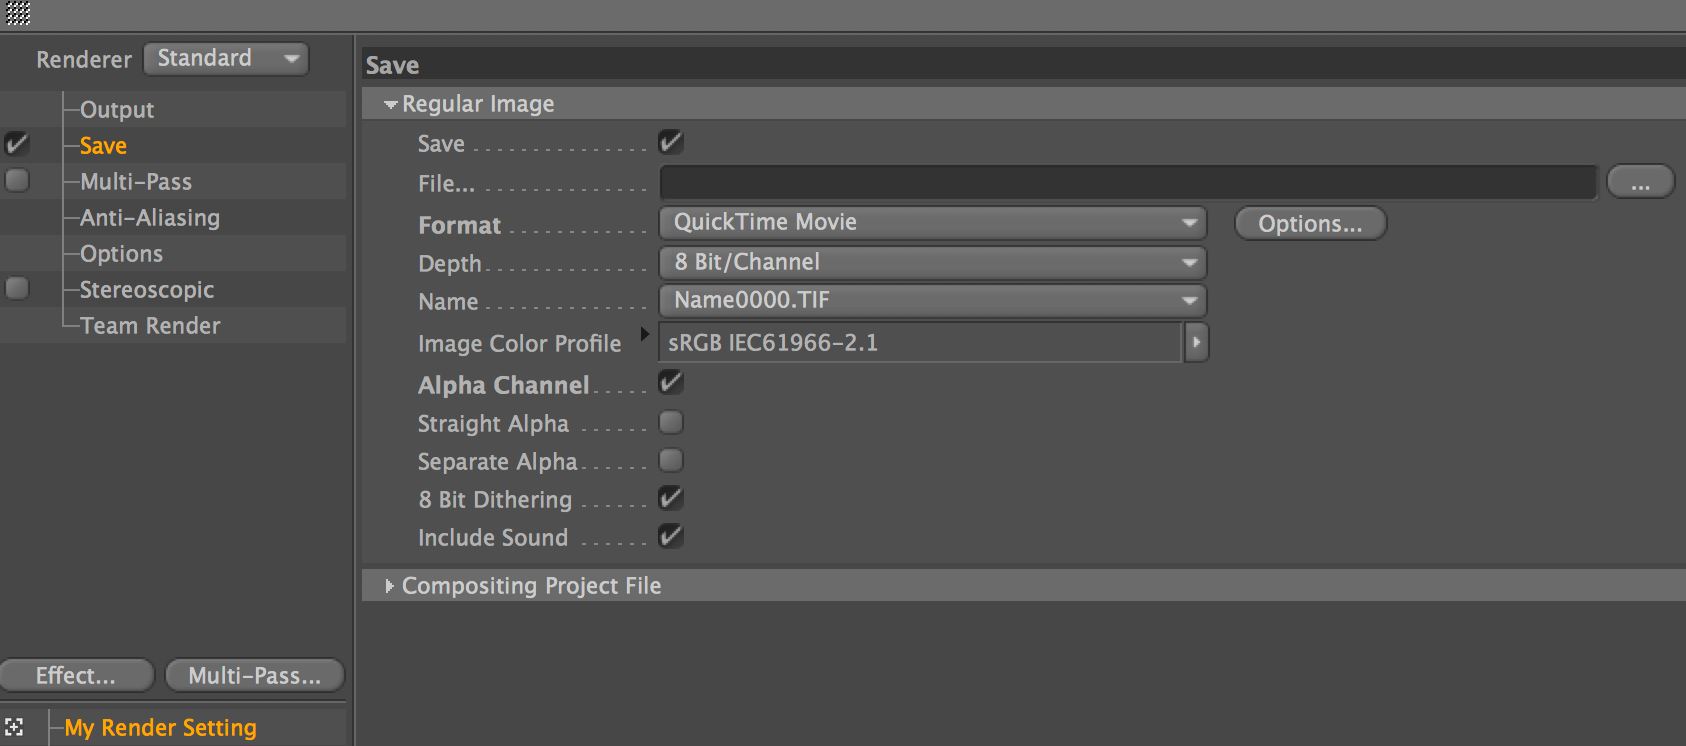Click the render setting icon beside My Render Setting
Image resolution: width=1686 pixels, height=746 pixels.
pyautogui.click(x=14, y=727)
